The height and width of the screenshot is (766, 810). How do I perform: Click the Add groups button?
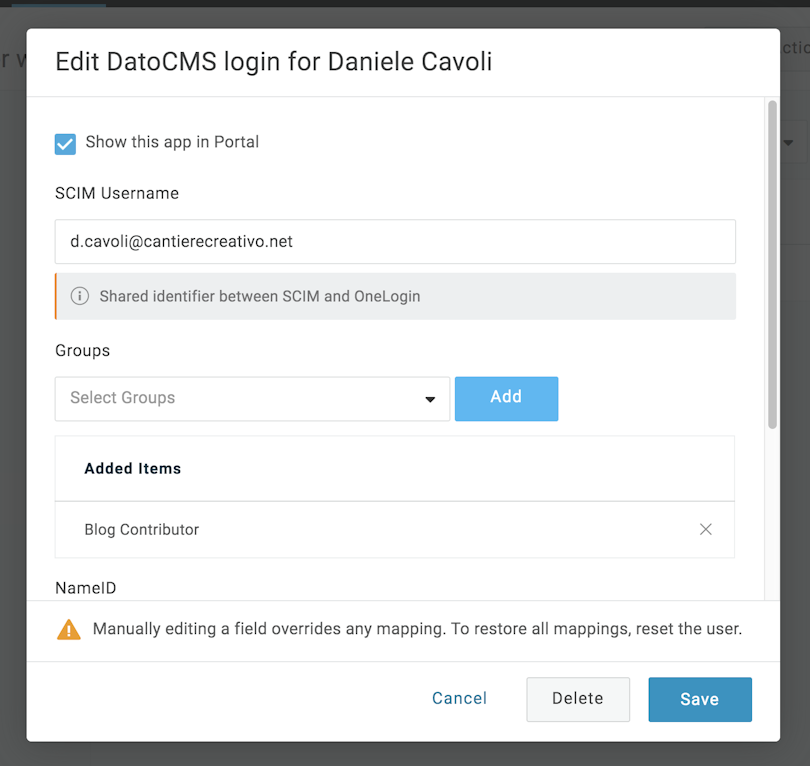tap(506, 398)
